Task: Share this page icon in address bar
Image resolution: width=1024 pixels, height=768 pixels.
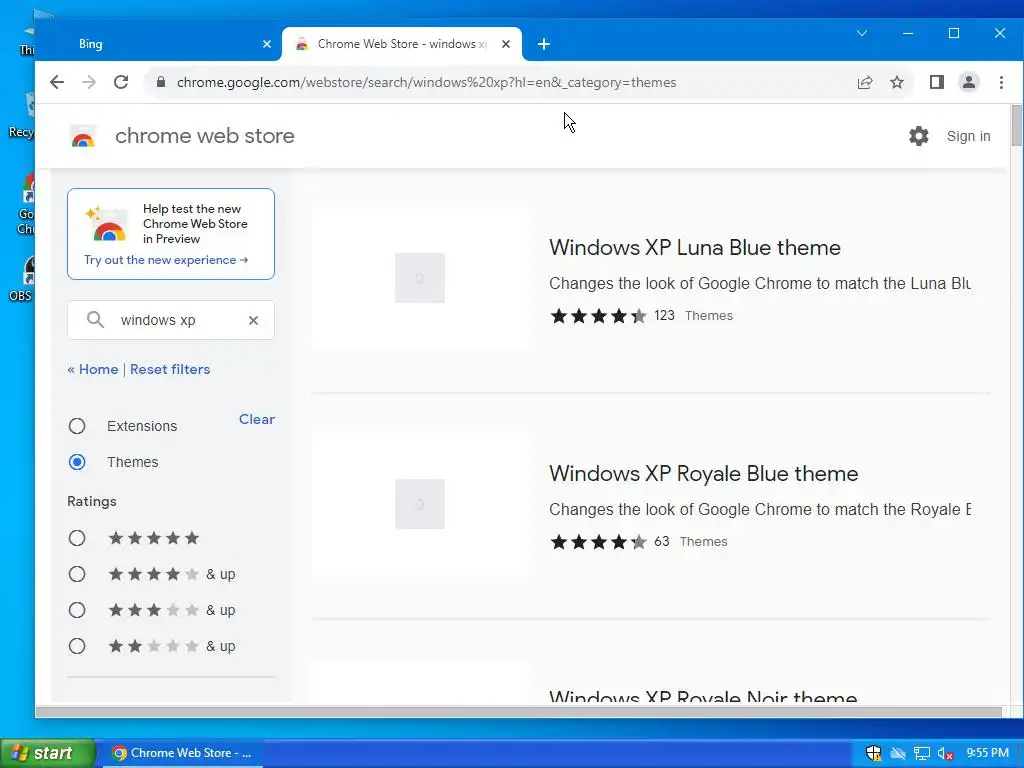Action: (865, 82)
